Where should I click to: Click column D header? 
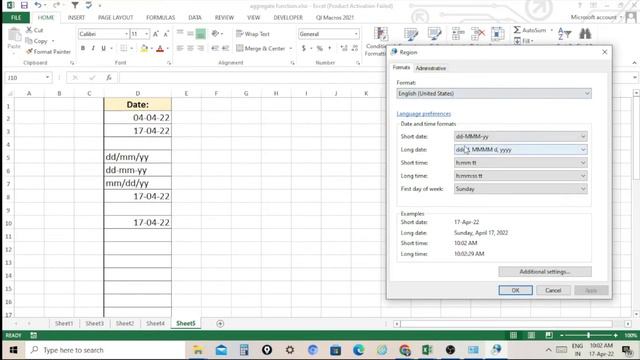(x=138, y=93)
